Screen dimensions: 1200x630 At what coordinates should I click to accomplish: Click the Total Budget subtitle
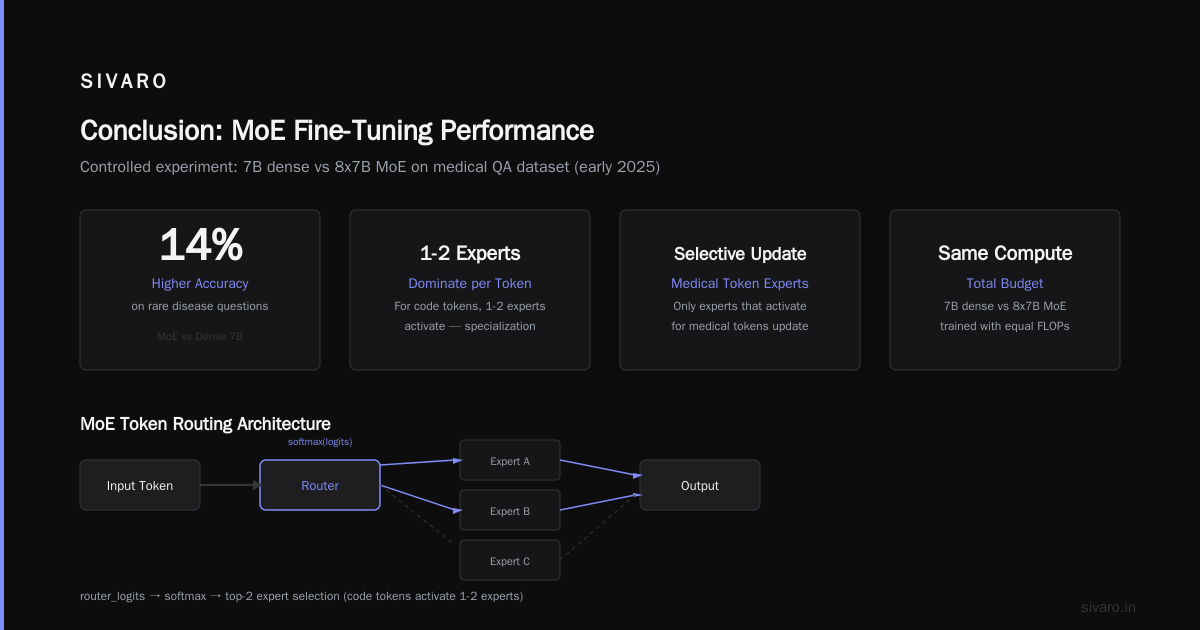1005,283
